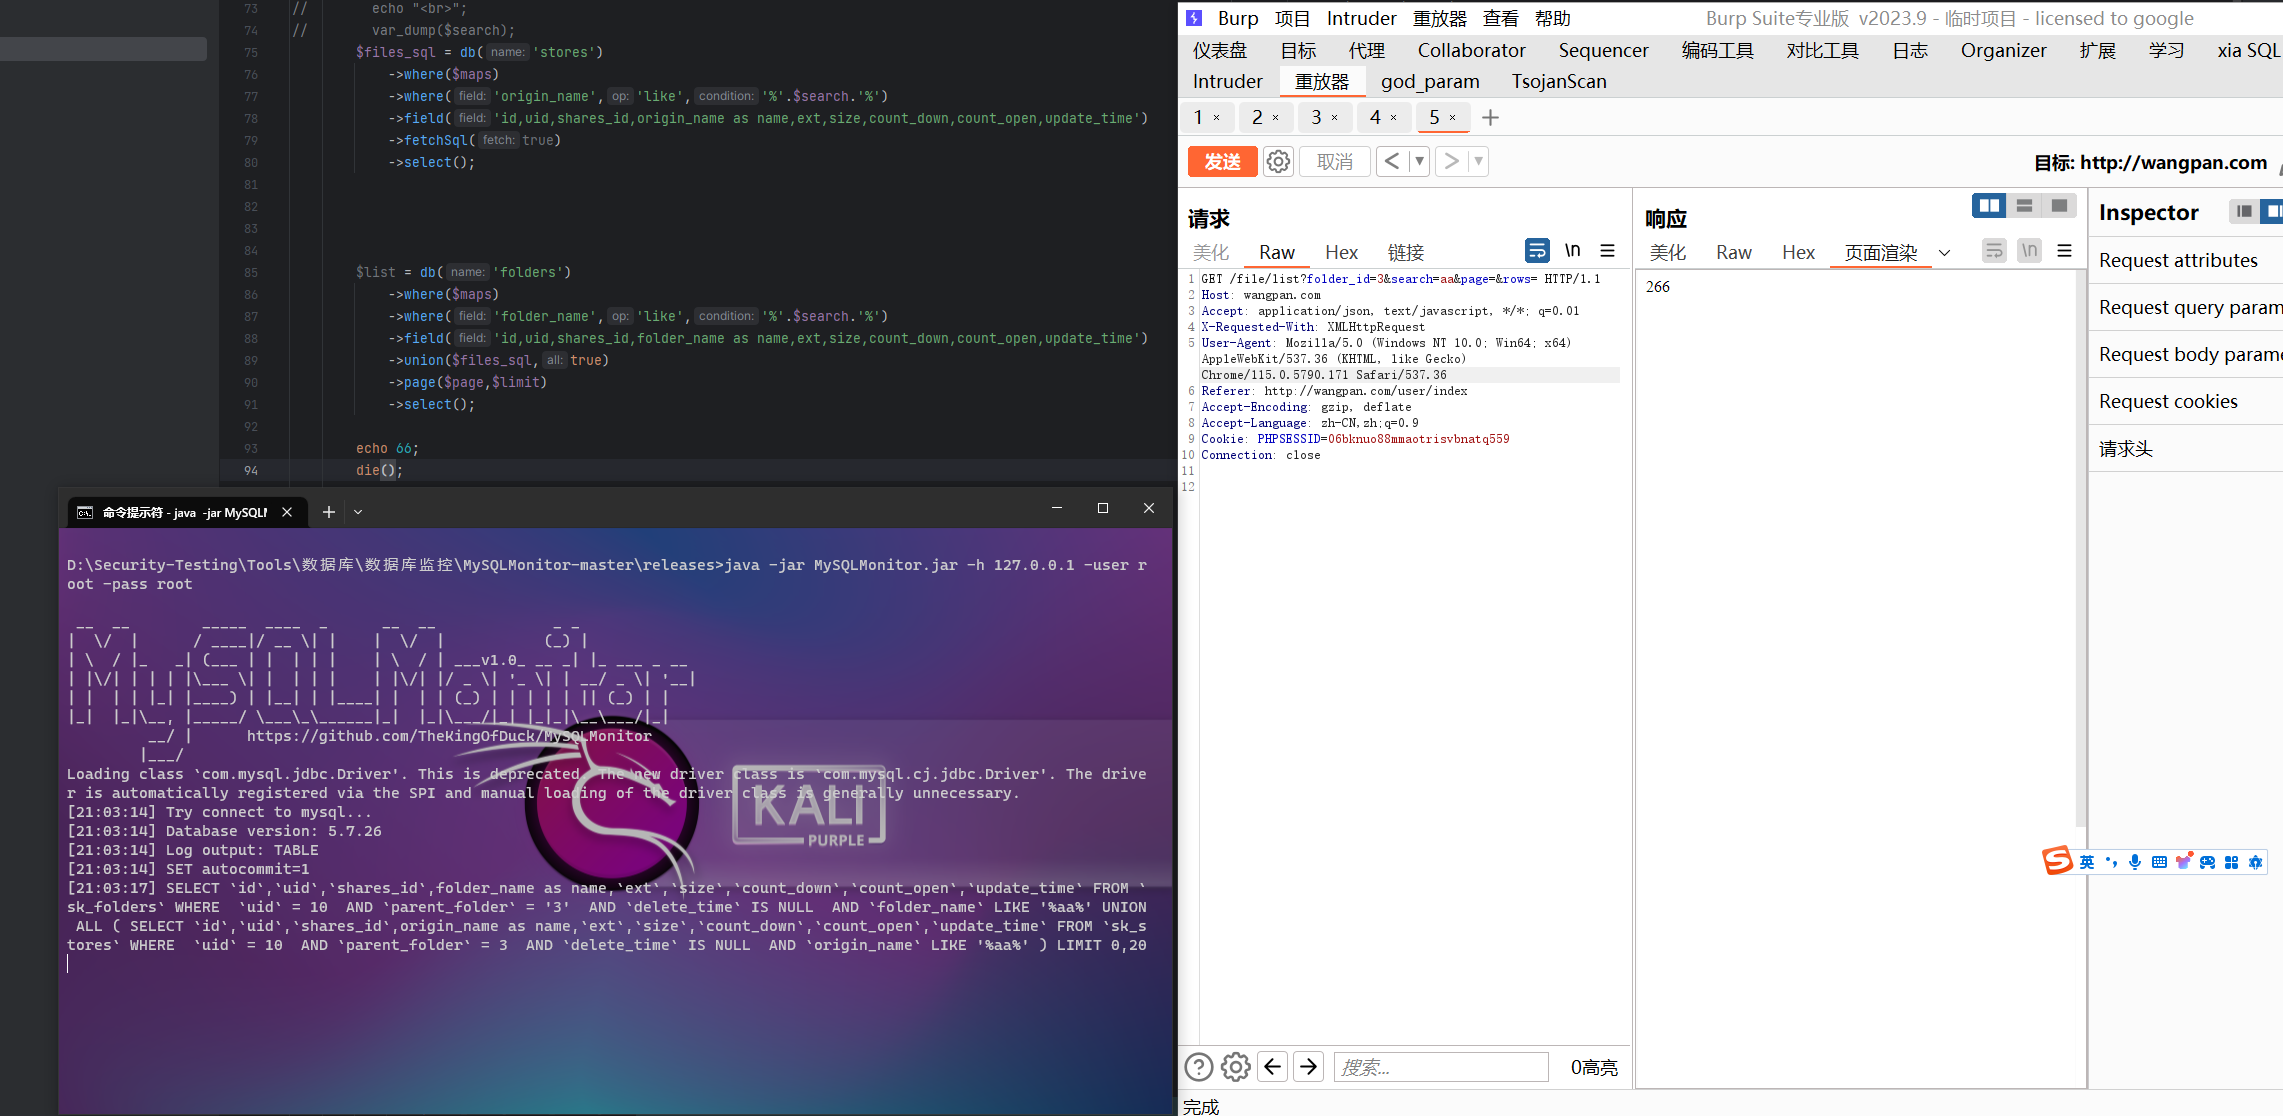Switch to the 代理 tab
The width and height of the screenshot is (2283, 1116).
(1366, 50)
